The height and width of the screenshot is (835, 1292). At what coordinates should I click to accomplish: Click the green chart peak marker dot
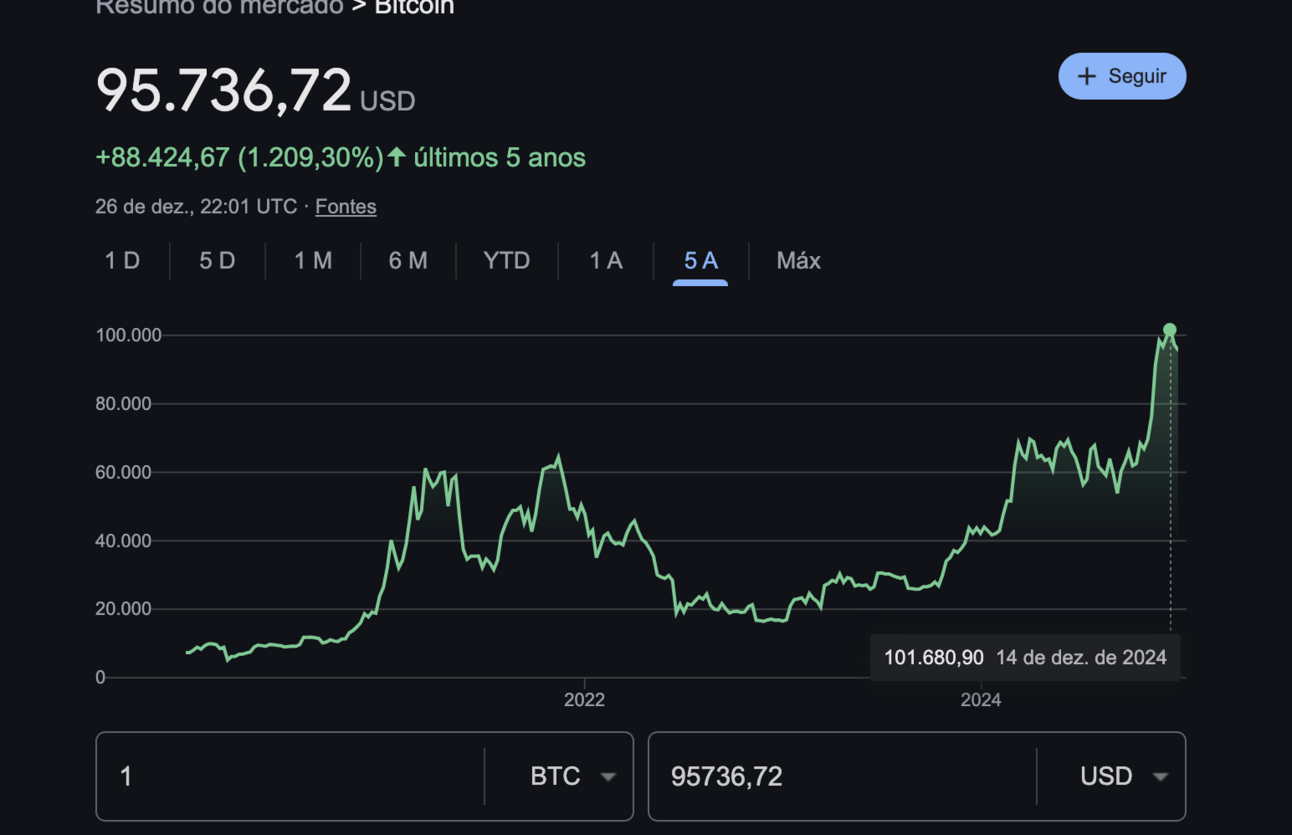pyautogui.click(x=1170, y=330)
